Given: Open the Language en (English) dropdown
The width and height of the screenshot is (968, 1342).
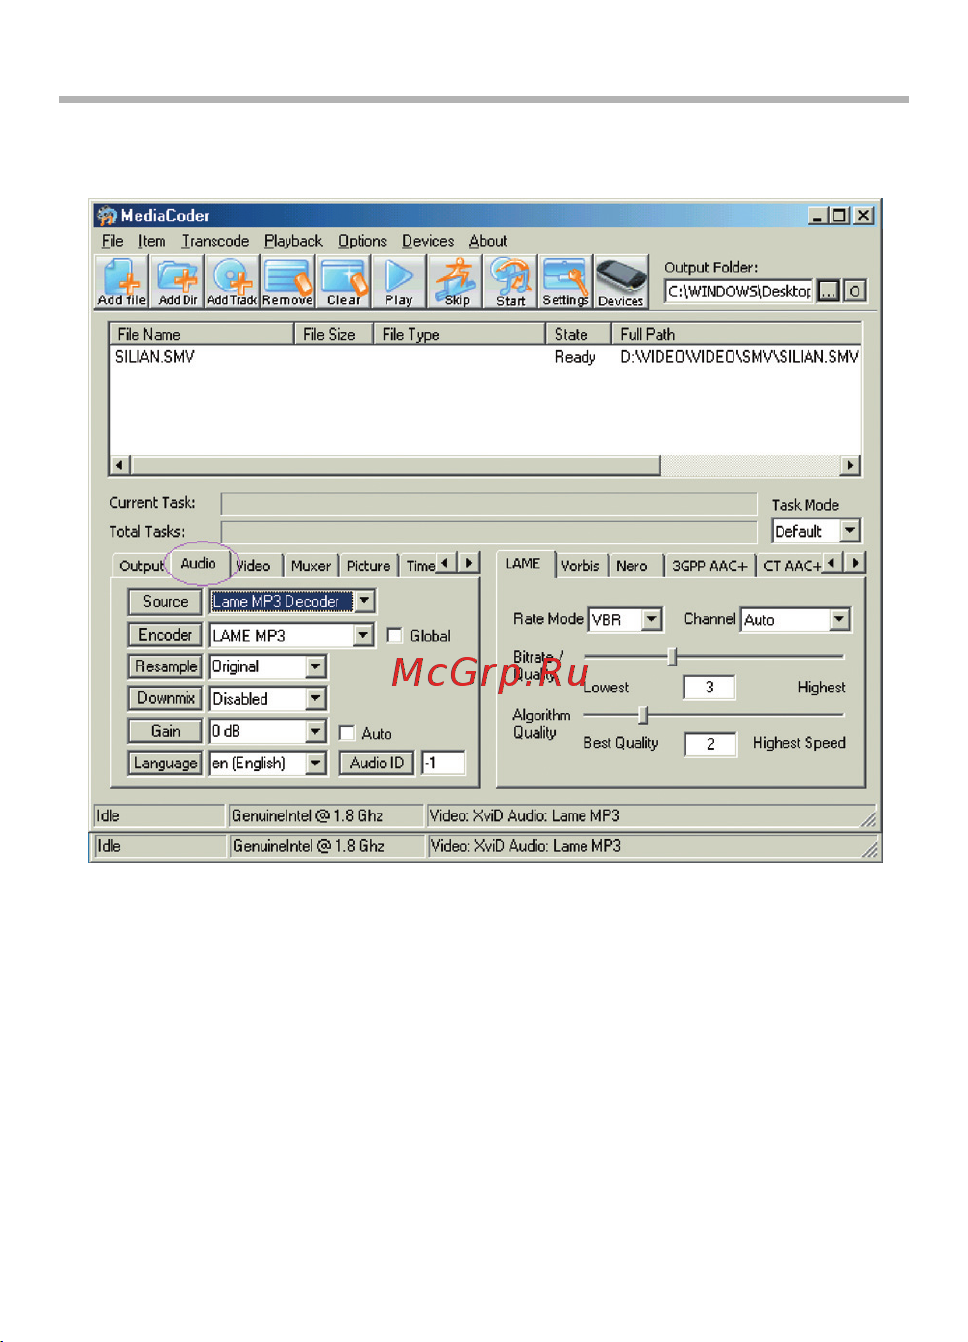Looking at the screenshot, I should point(316,763).
